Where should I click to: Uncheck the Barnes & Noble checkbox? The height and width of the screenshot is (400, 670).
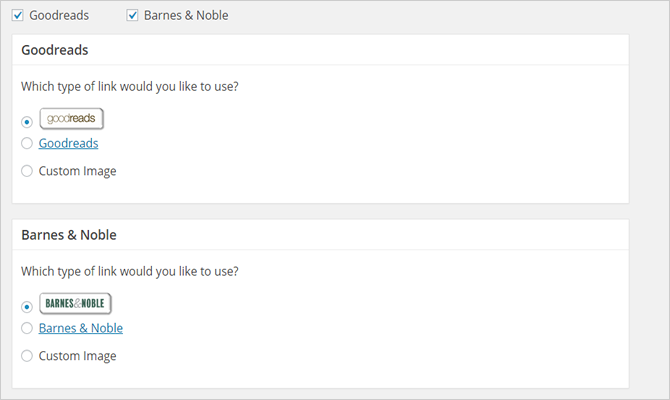click(x=132, y=15)
